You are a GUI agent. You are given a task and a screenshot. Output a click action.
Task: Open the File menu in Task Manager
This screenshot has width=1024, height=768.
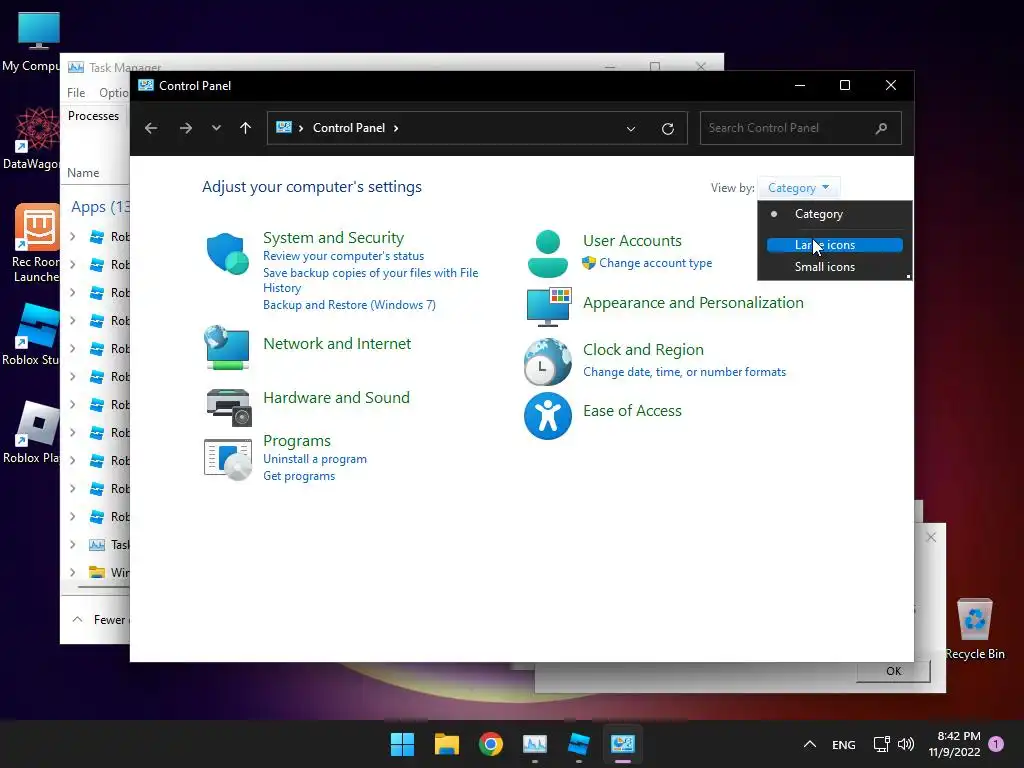point(76,93)
